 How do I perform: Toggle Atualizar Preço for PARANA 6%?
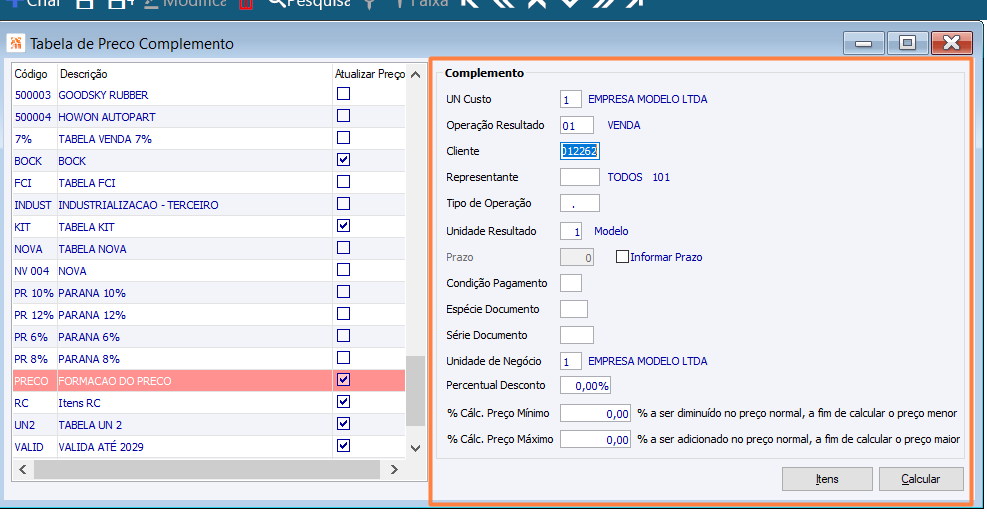click(x=343, y=336)
